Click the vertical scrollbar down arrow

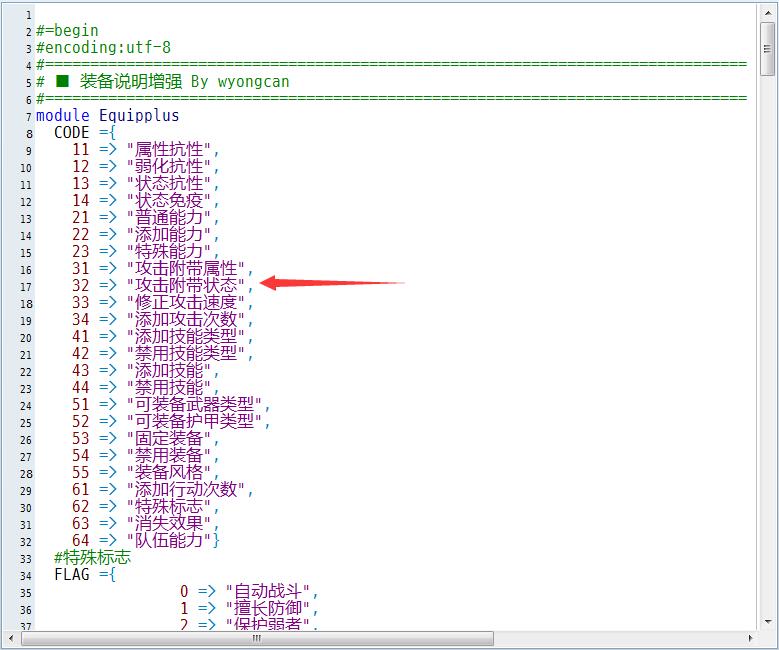coord(768,622)
